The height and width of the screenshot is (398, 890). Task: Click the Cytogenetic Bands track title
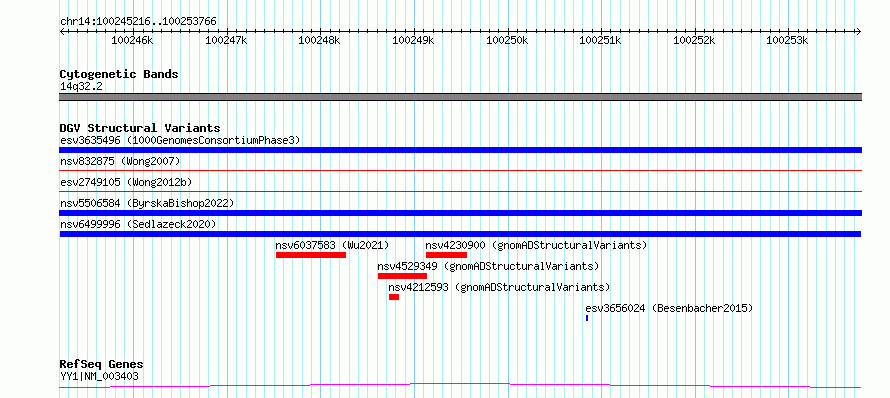click(119, 74)
